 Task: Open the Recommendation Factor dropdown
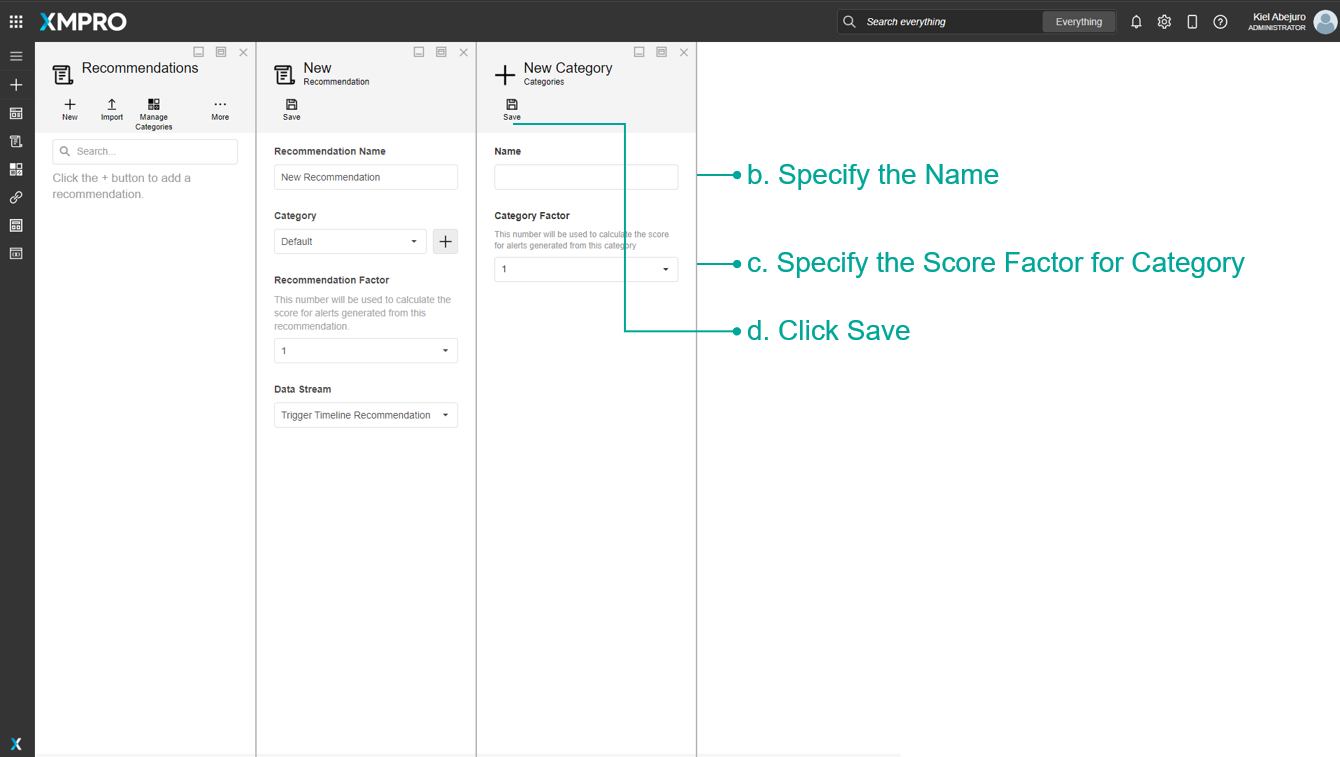[365, 351]
